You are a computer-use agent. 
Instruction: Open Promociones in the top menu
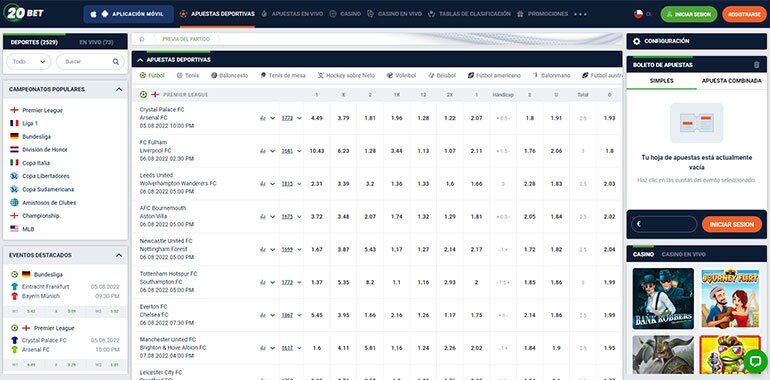[543, 14]
